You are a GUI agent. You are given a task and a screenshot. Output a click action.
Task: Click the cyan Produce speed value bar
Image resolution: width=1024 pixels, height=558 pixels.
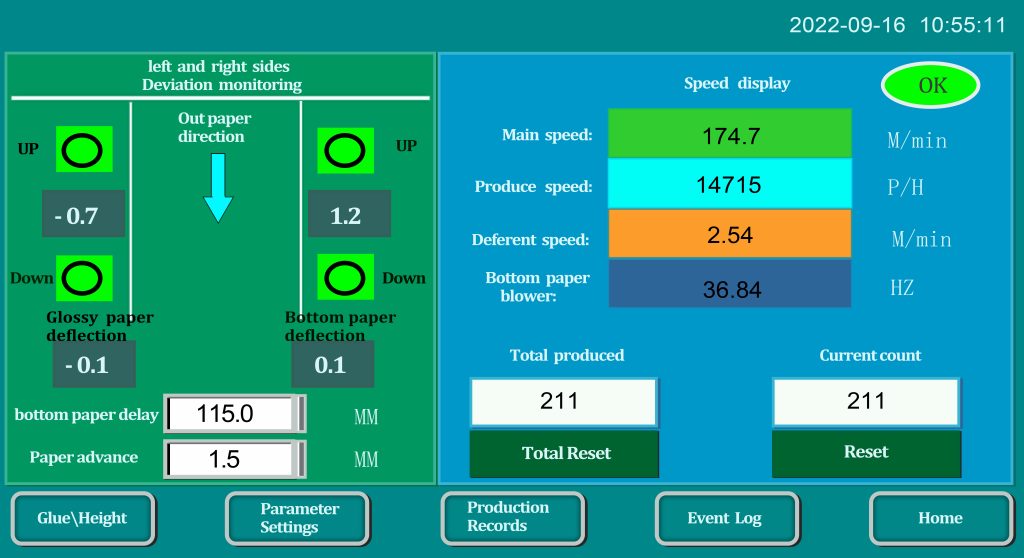[730, 185]
